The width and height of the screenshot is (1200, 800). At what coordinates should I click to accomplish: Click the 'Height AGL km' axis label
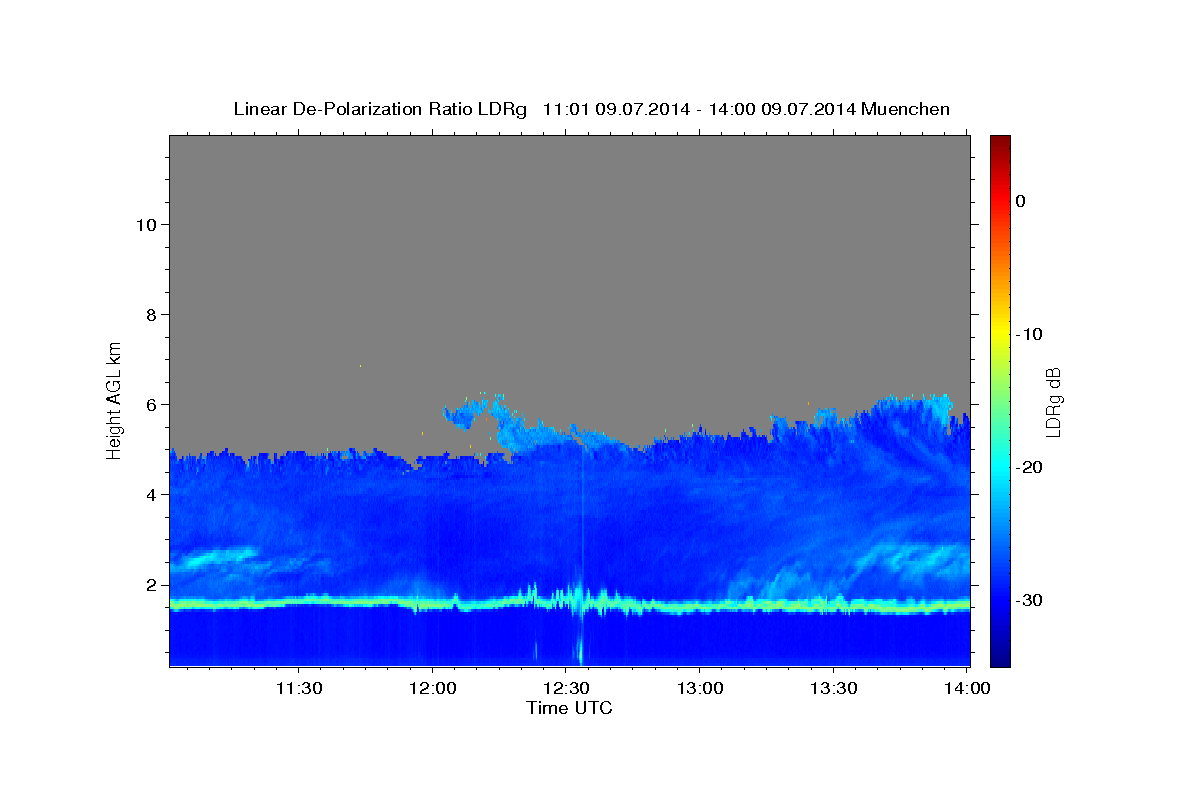tap(115, 399)
